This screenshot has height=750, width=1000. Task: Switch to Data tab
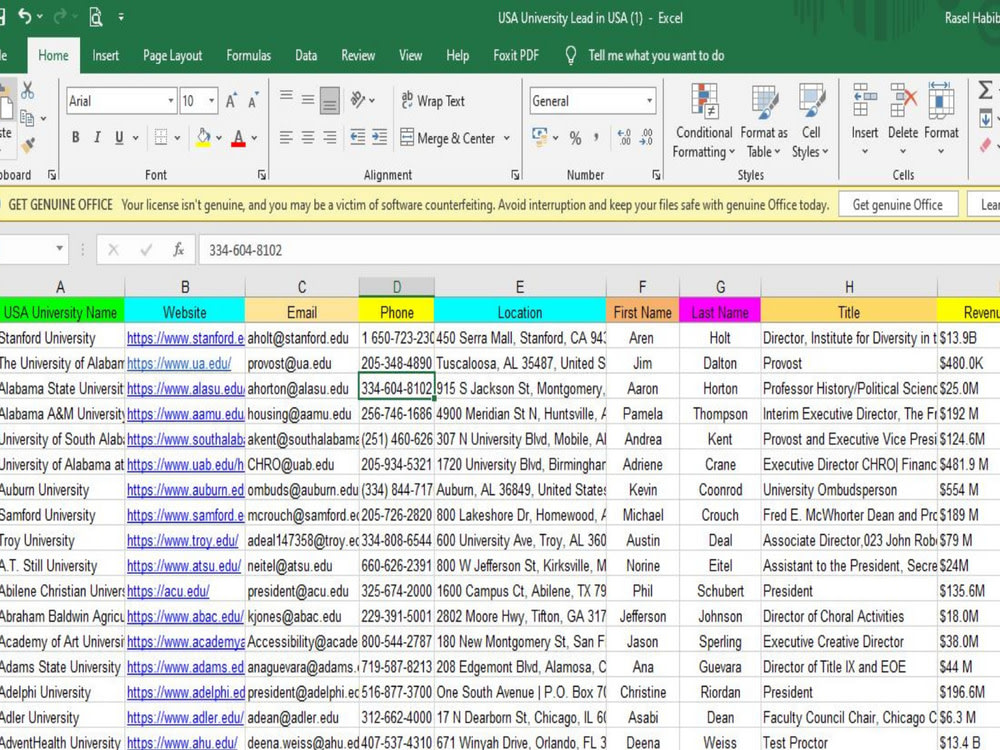[x=306, y=55]
